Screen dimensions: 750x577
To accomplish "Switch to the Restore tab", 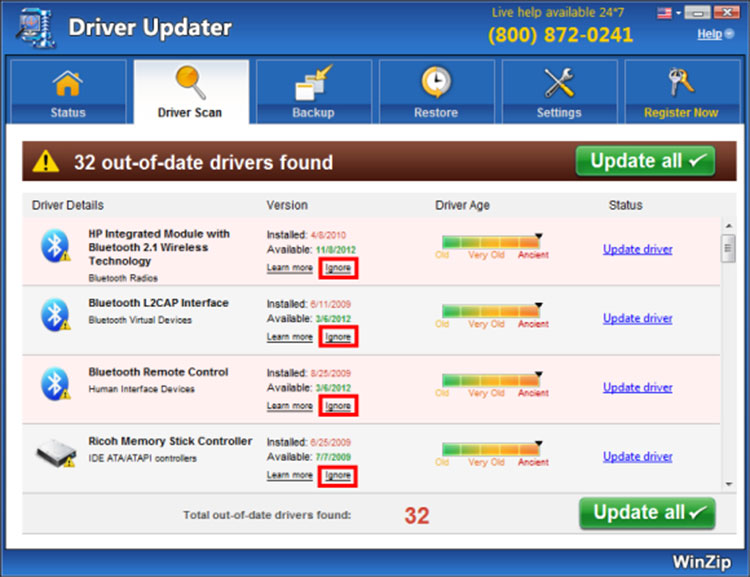I will point(436,91).
